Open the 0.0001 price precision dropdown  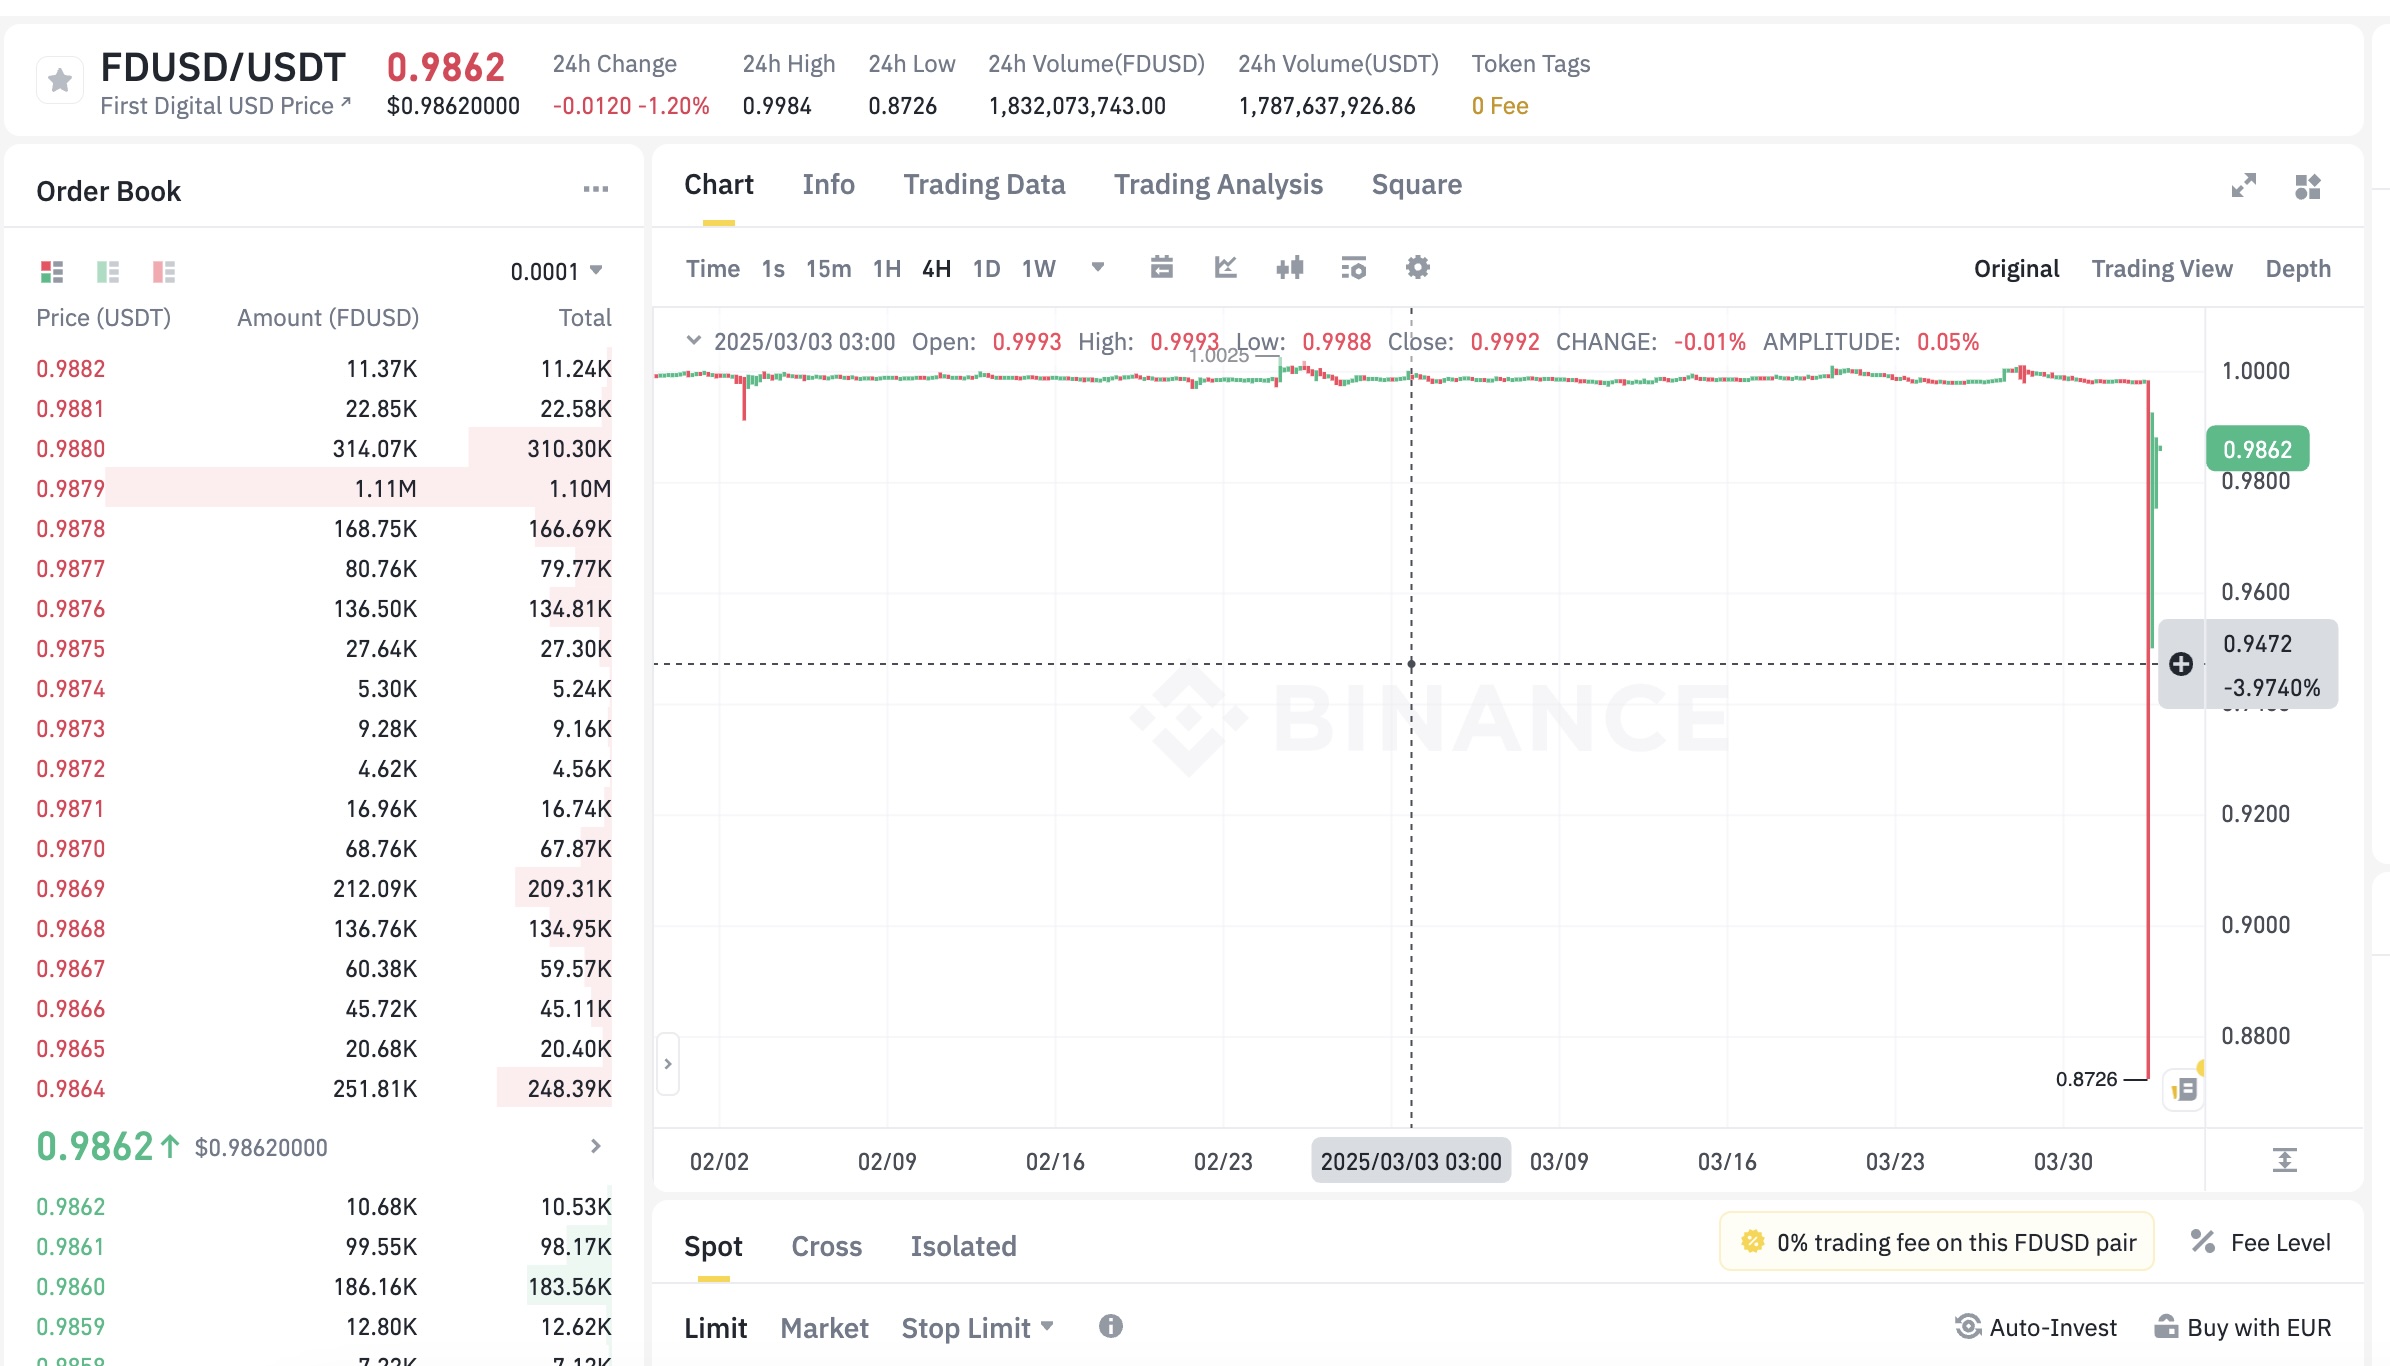(x=556, y=271)
